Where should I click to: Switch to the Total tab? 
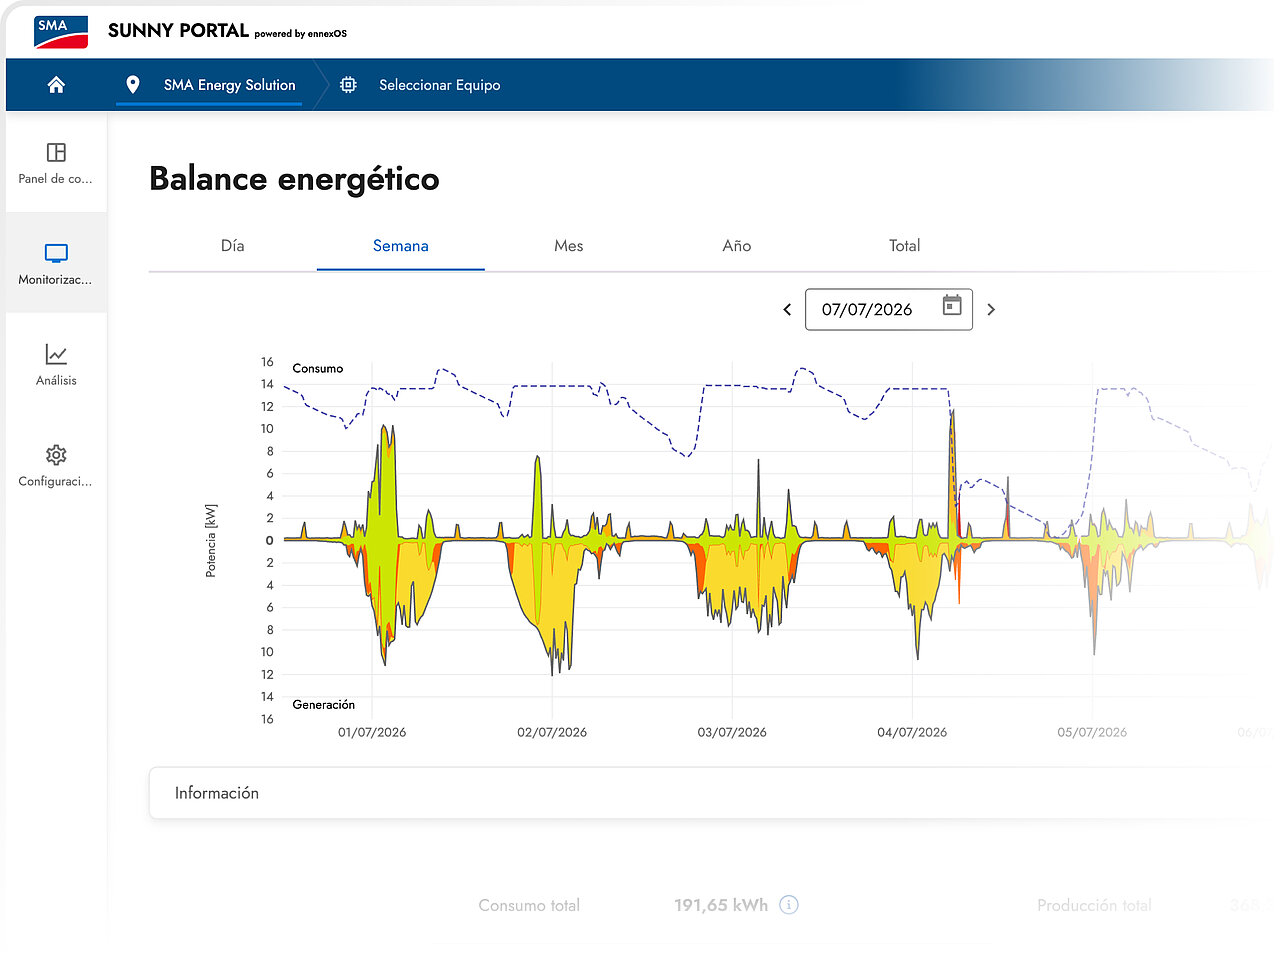905,246
